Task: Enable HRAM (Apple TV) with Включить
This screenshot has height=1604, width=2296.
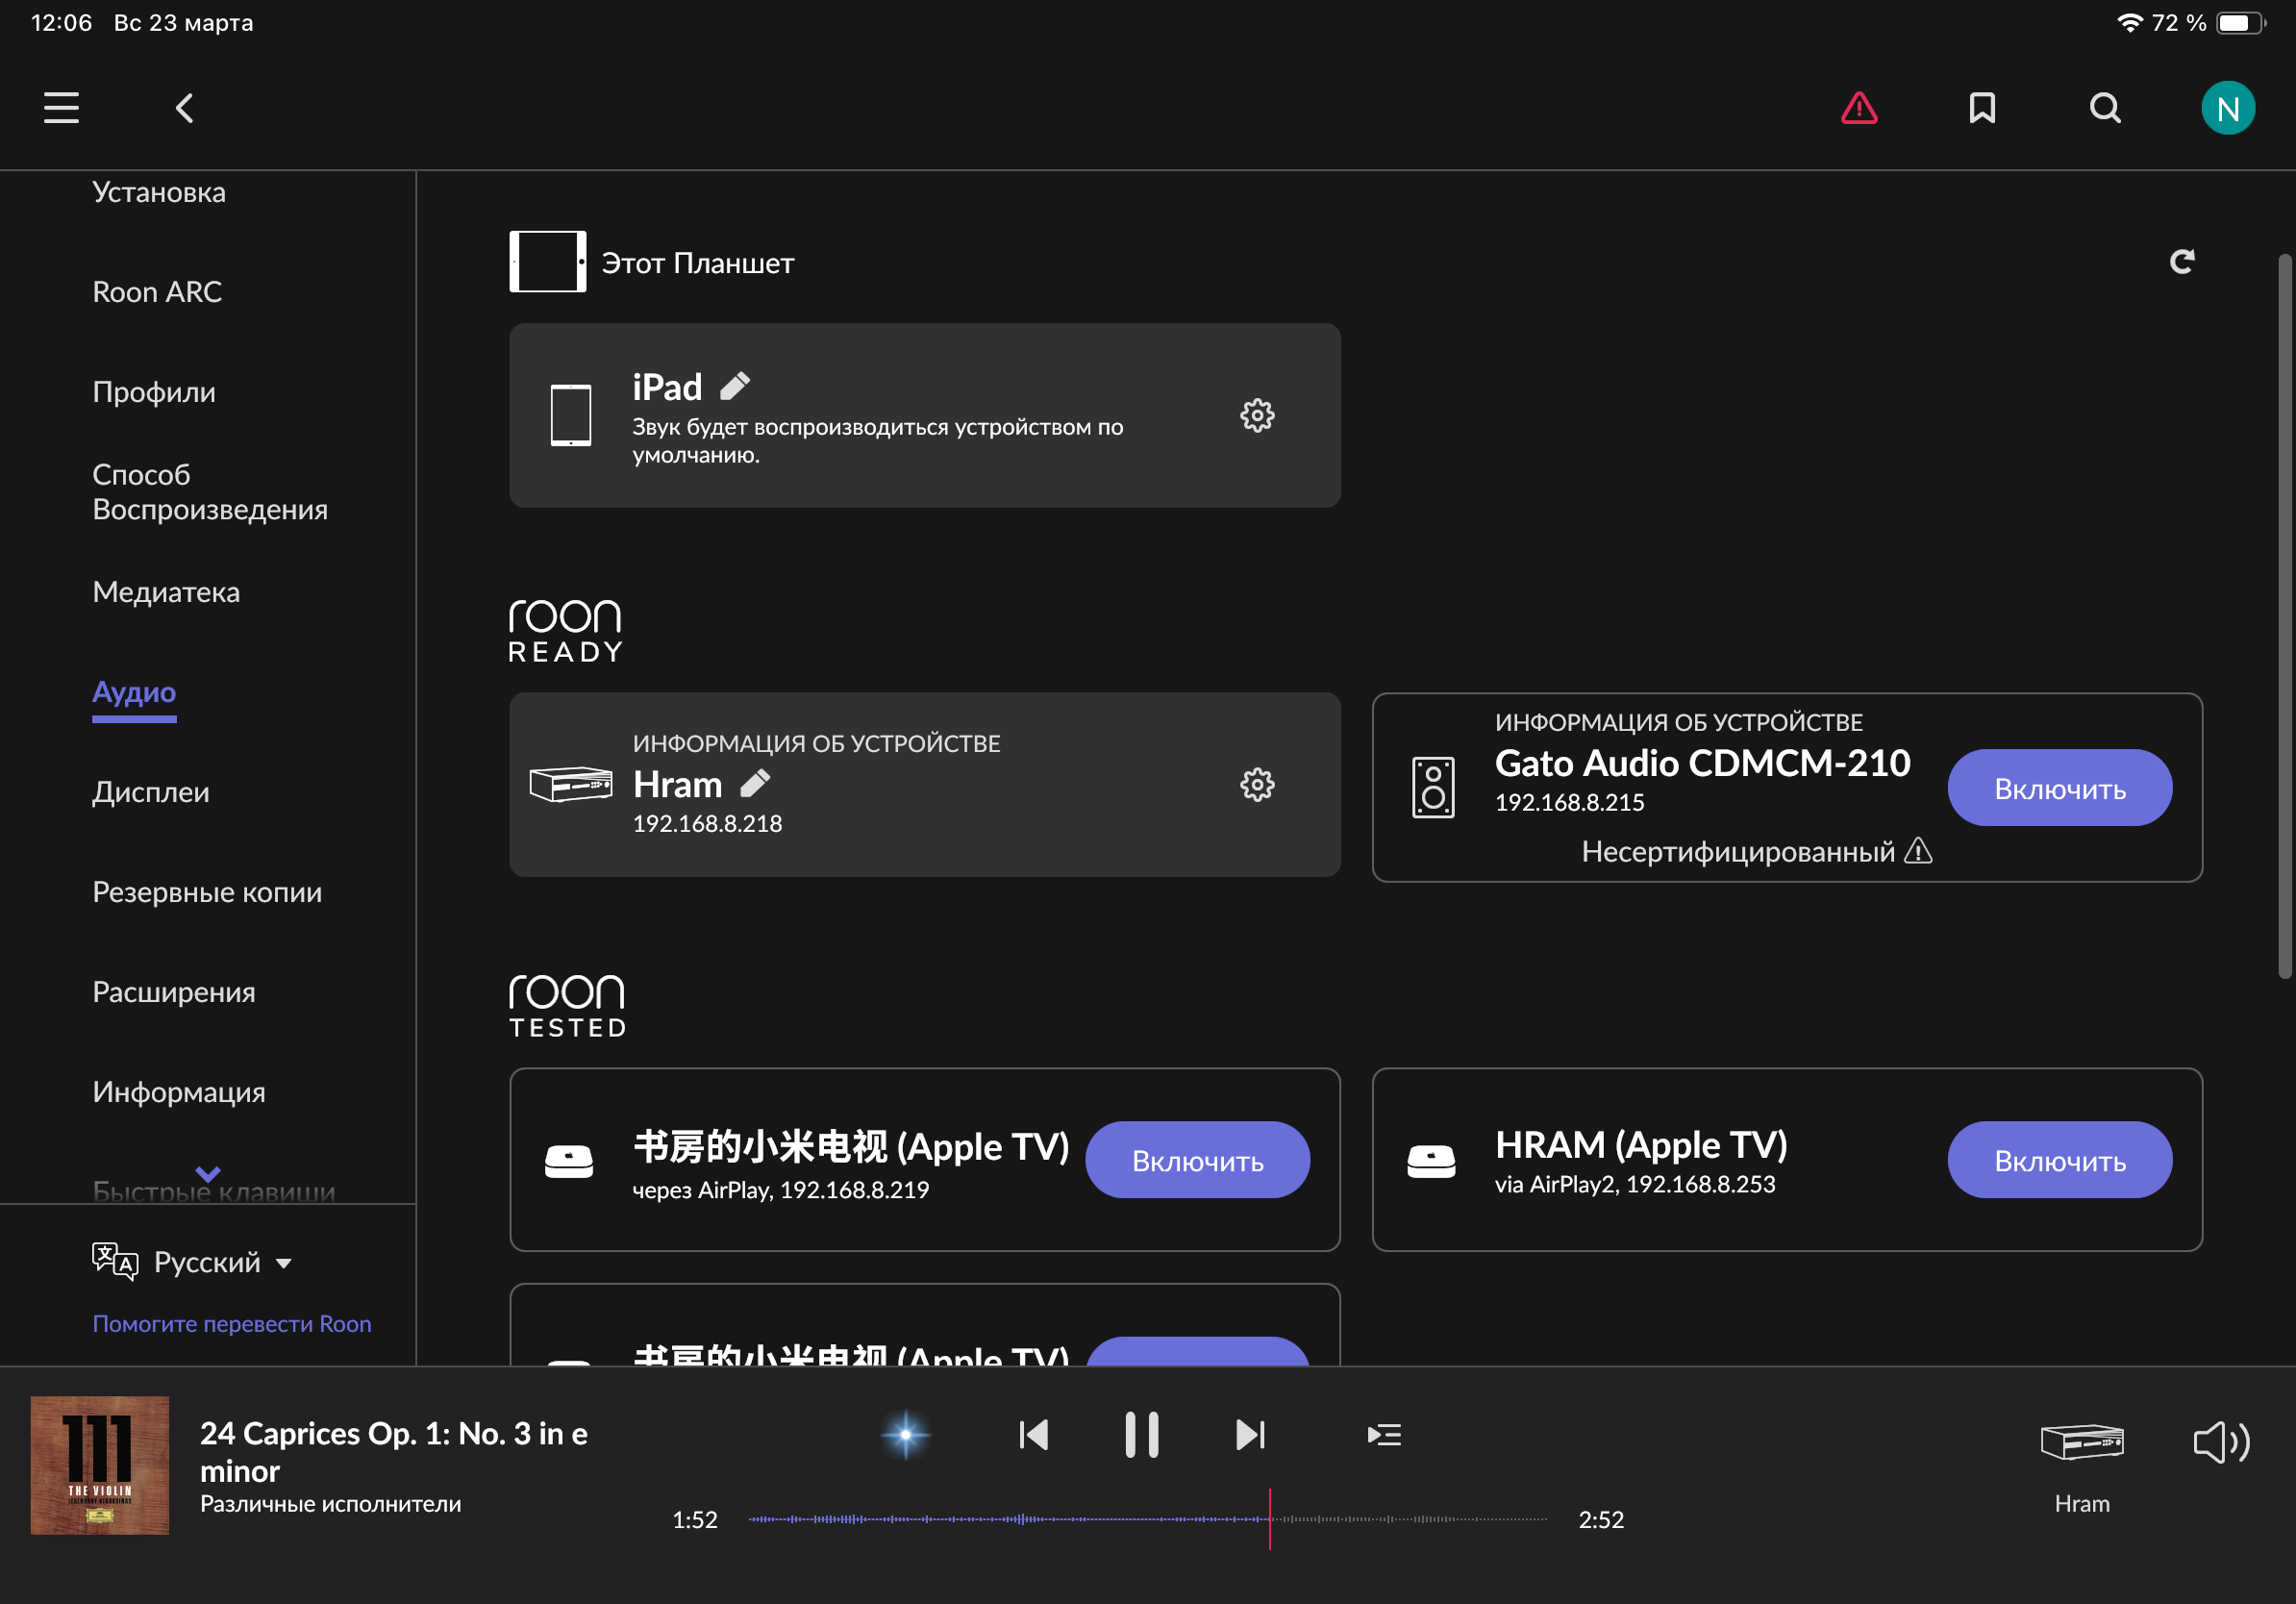Action: tap(2060, 1160)
